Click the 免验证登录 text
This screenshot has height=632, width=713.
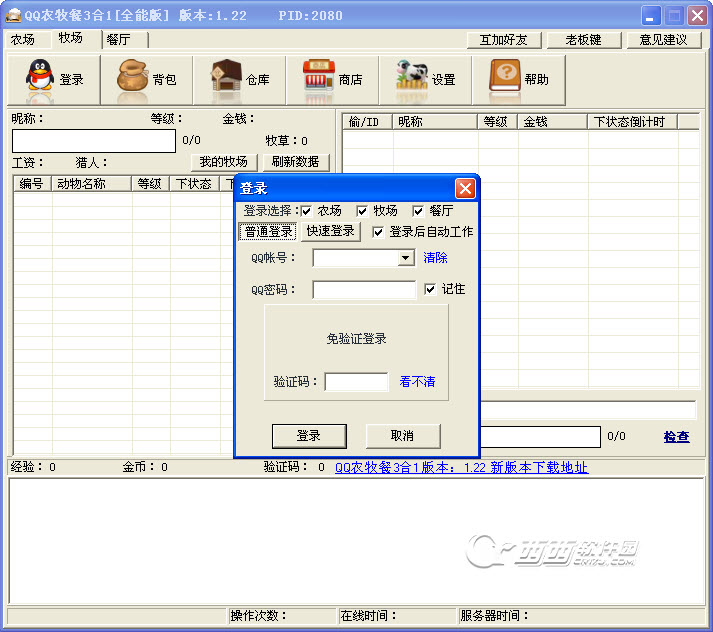356,339
